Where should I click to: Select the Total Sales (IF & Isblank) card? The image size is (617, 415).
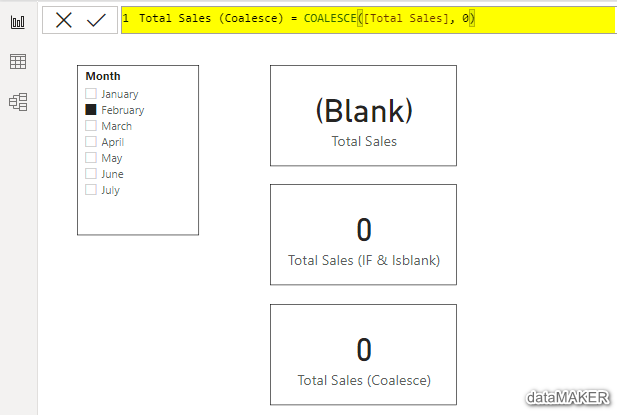click(363, 235)
